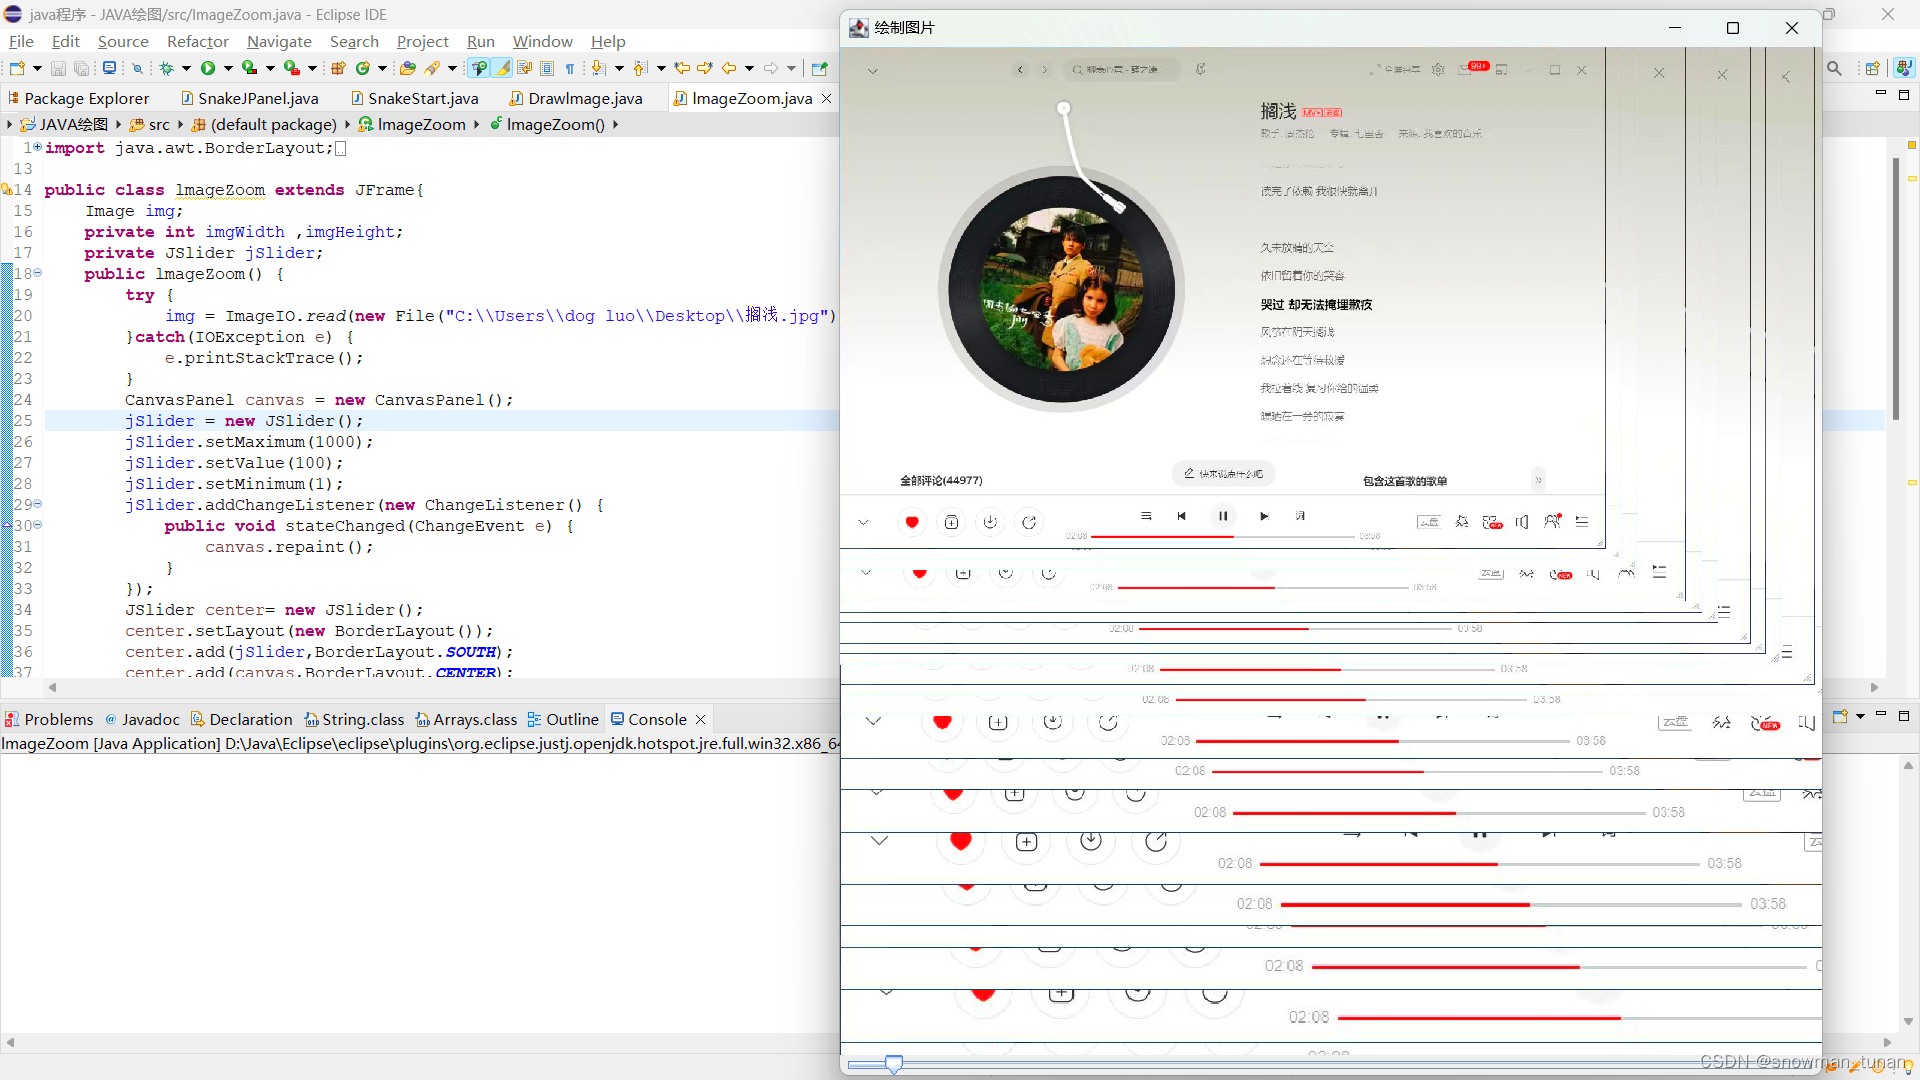Open the Refactor menu
Screen dimensions: 1920x1080
pos(197,41)
